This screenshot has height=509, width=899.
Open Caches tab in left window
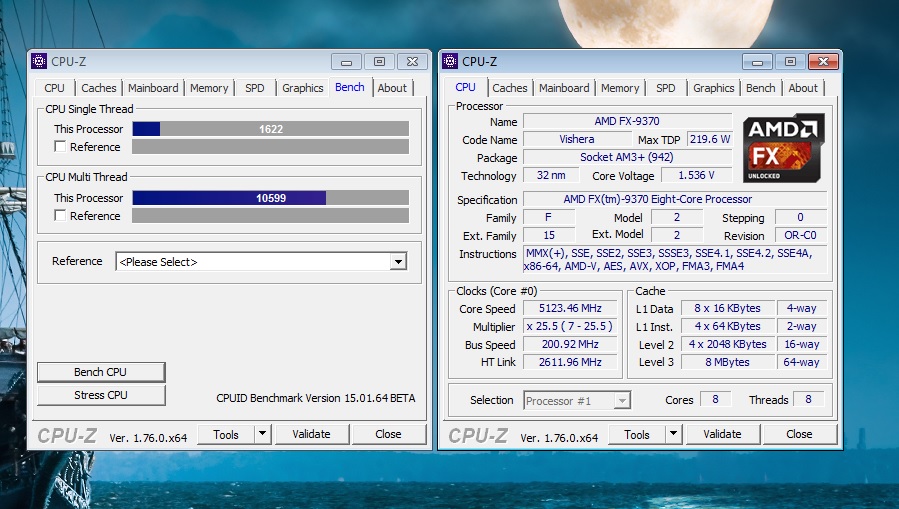(x=99, y=88)
